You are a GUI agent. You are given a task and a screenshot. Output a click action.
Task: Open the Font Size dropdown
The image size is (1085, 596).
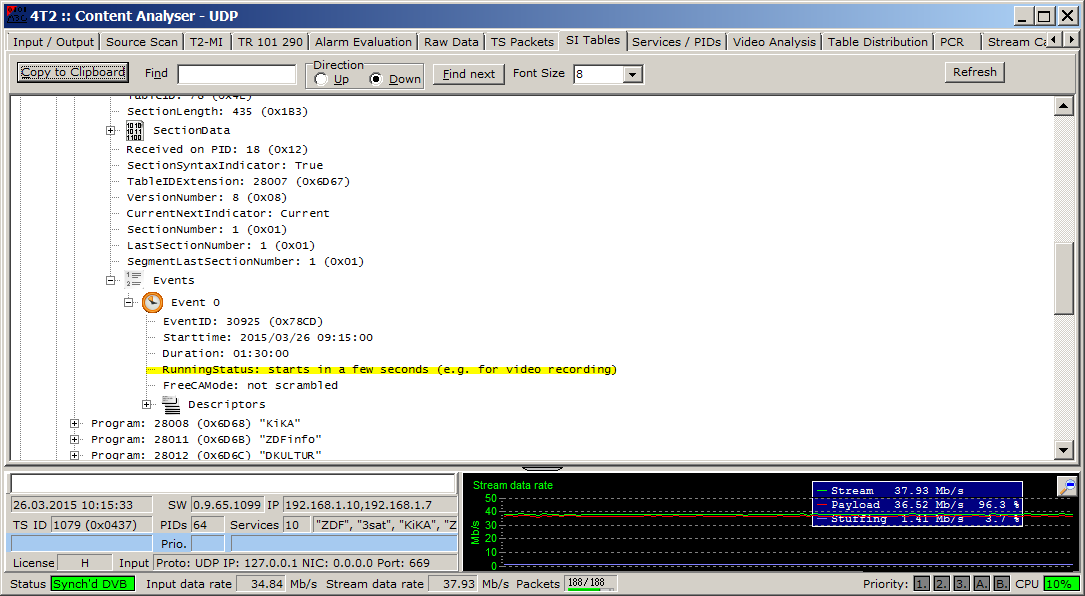[632, 74]
